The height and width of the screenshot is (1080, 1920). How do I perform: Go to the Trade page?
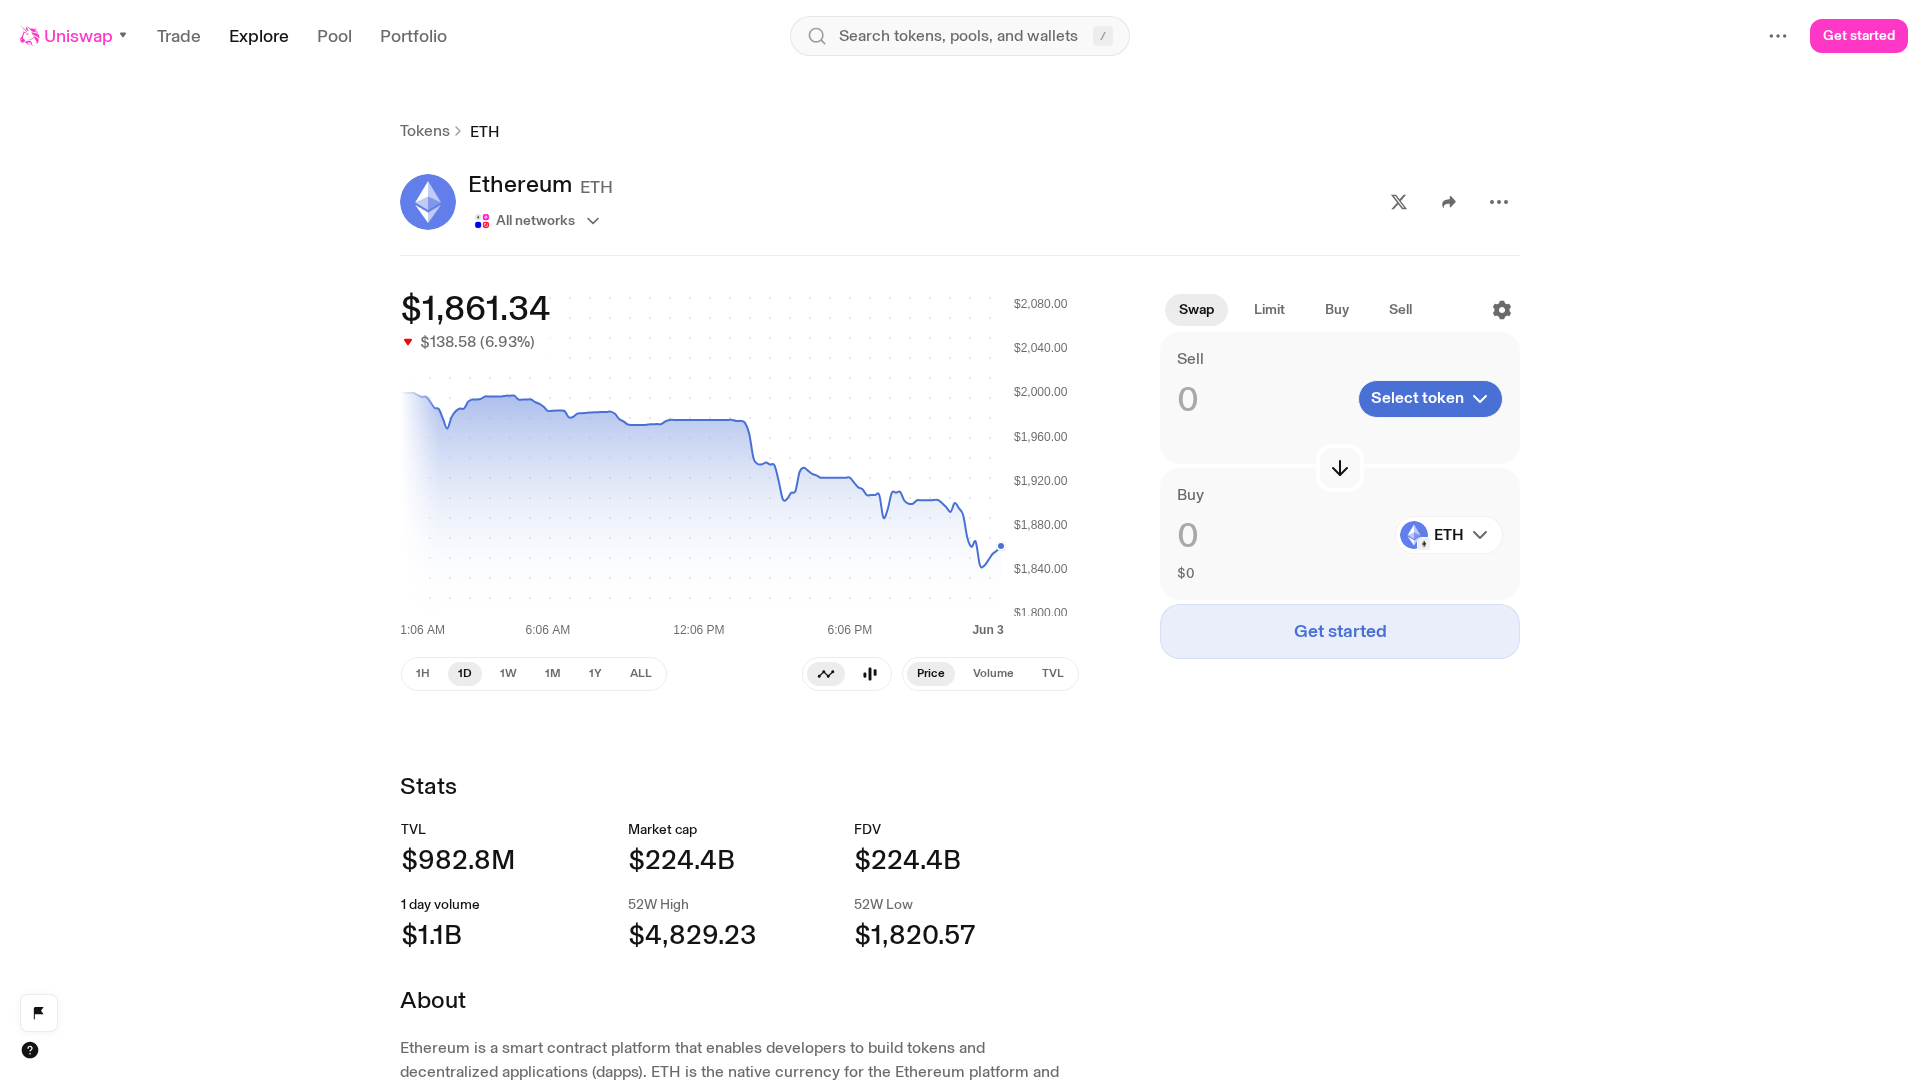pyautogui.click(x=179, y=36)
